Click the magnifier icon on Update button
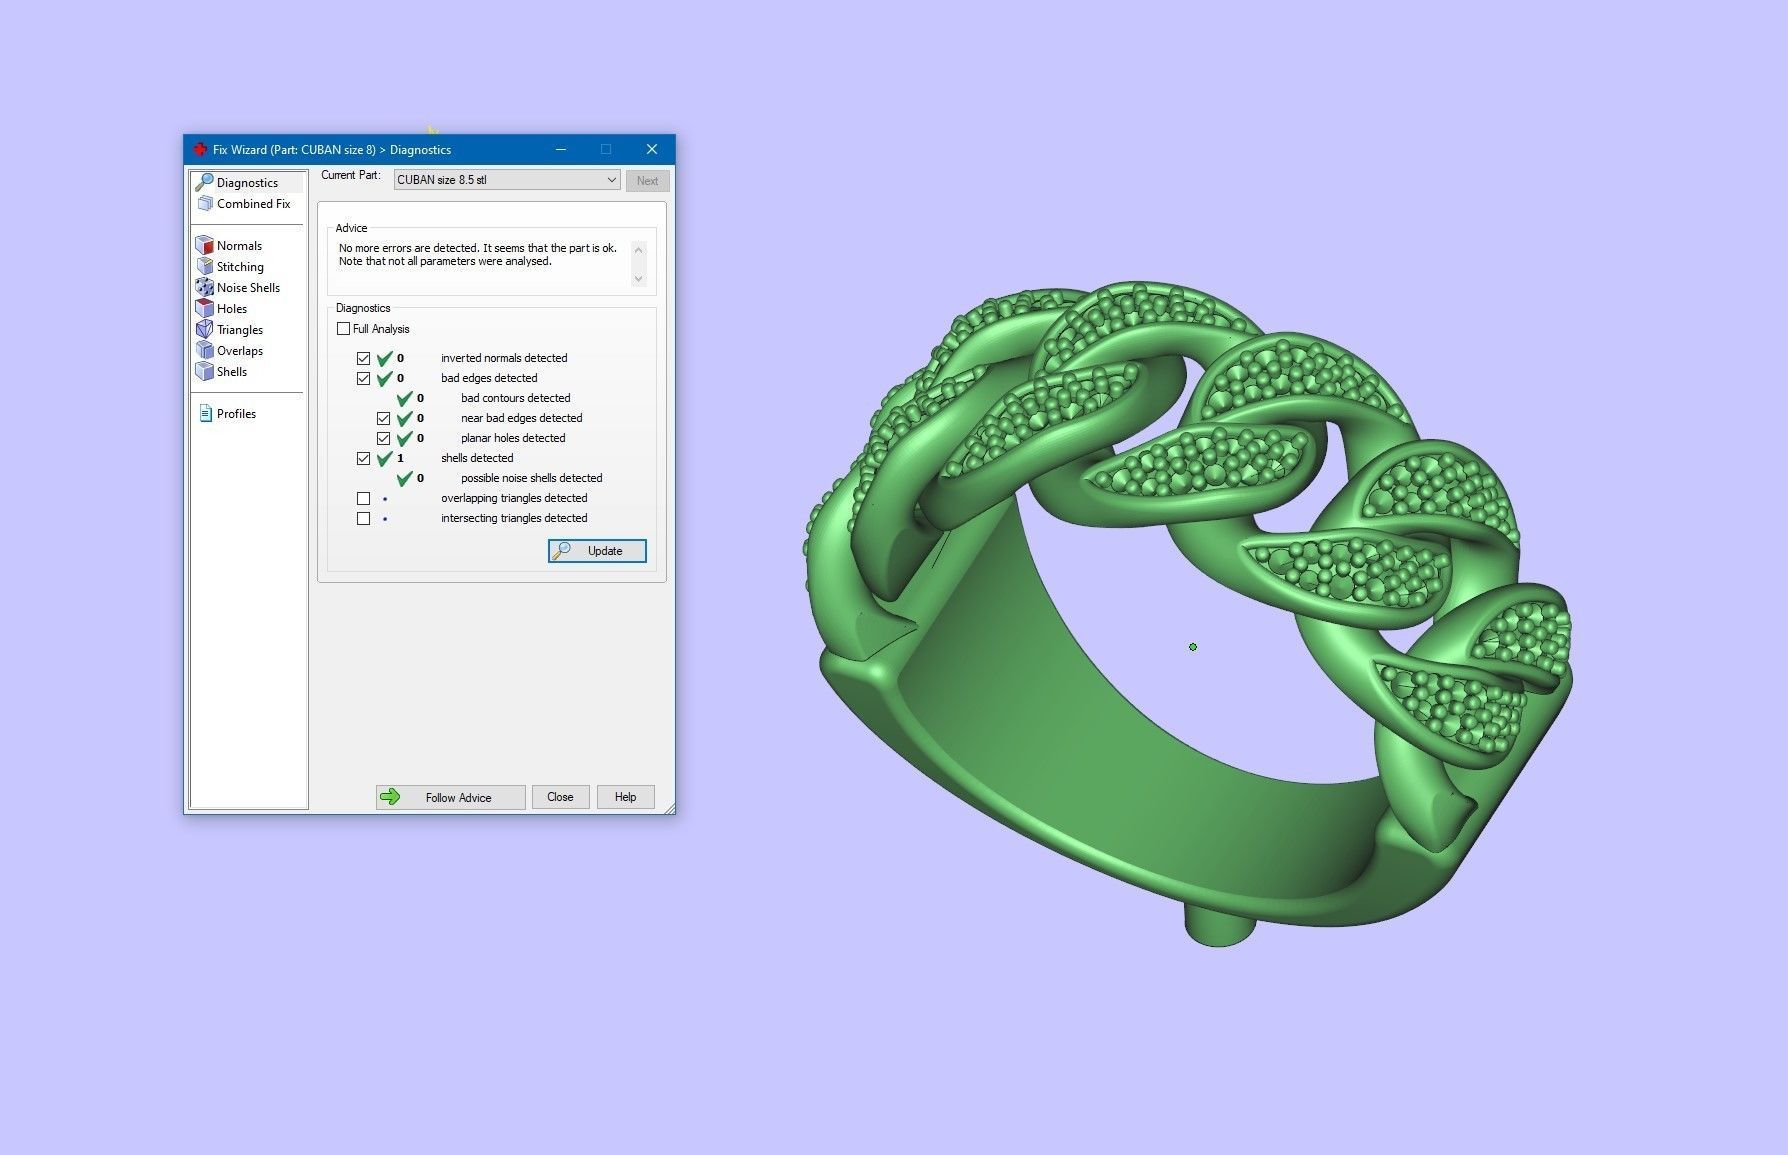The width and height of the screenshot is (1788, 1155). pyautogui.click(x=563, y=550)
